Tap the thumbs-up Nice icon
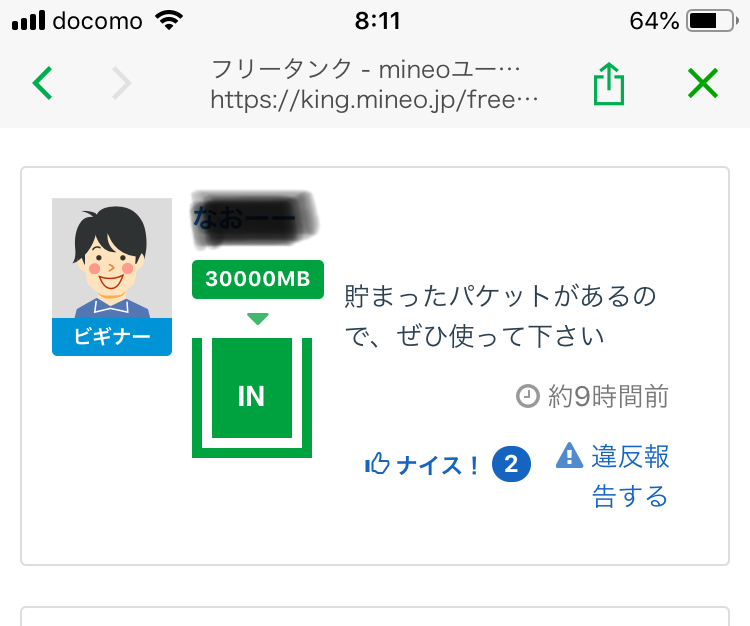This screenshot has height=626, width=750. coord(377,464)
